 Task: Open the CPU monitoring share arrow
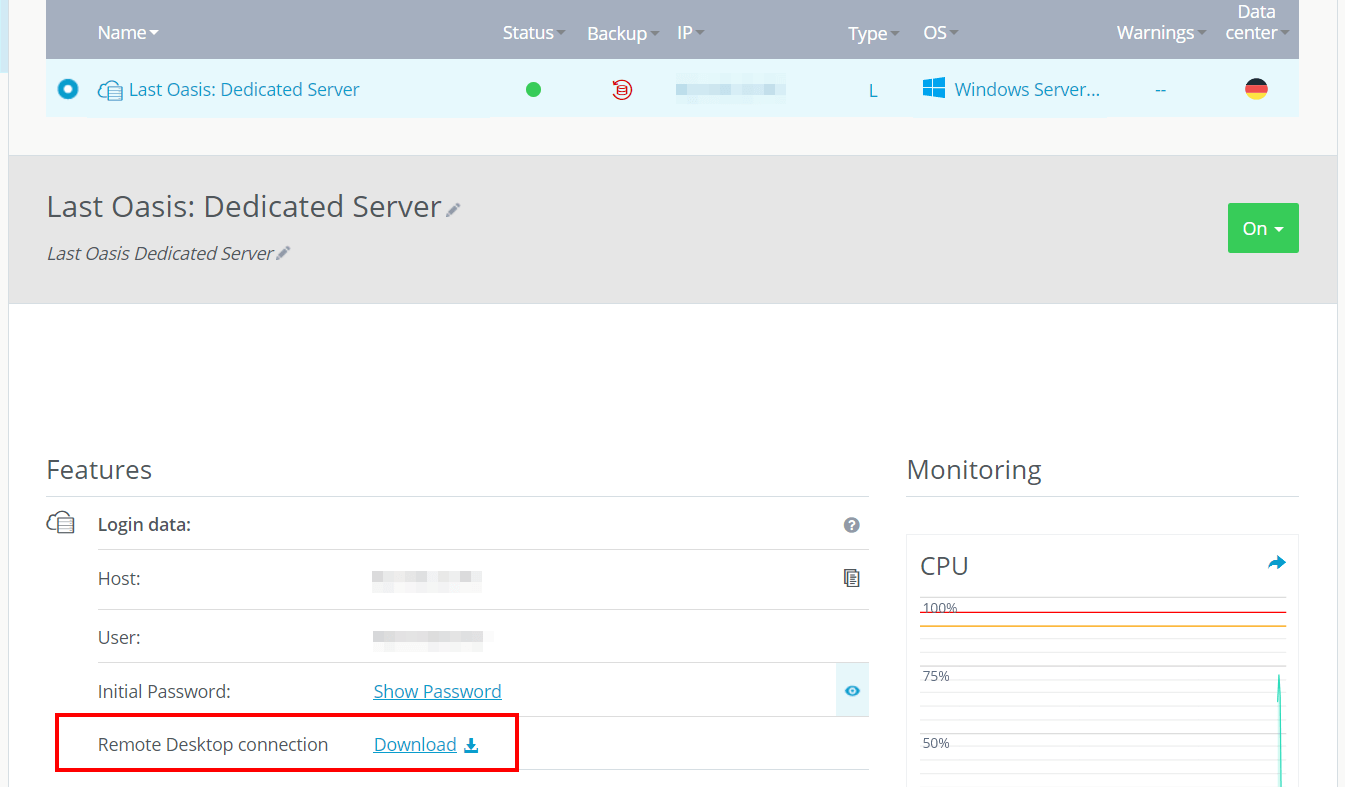click(1276, 563)
